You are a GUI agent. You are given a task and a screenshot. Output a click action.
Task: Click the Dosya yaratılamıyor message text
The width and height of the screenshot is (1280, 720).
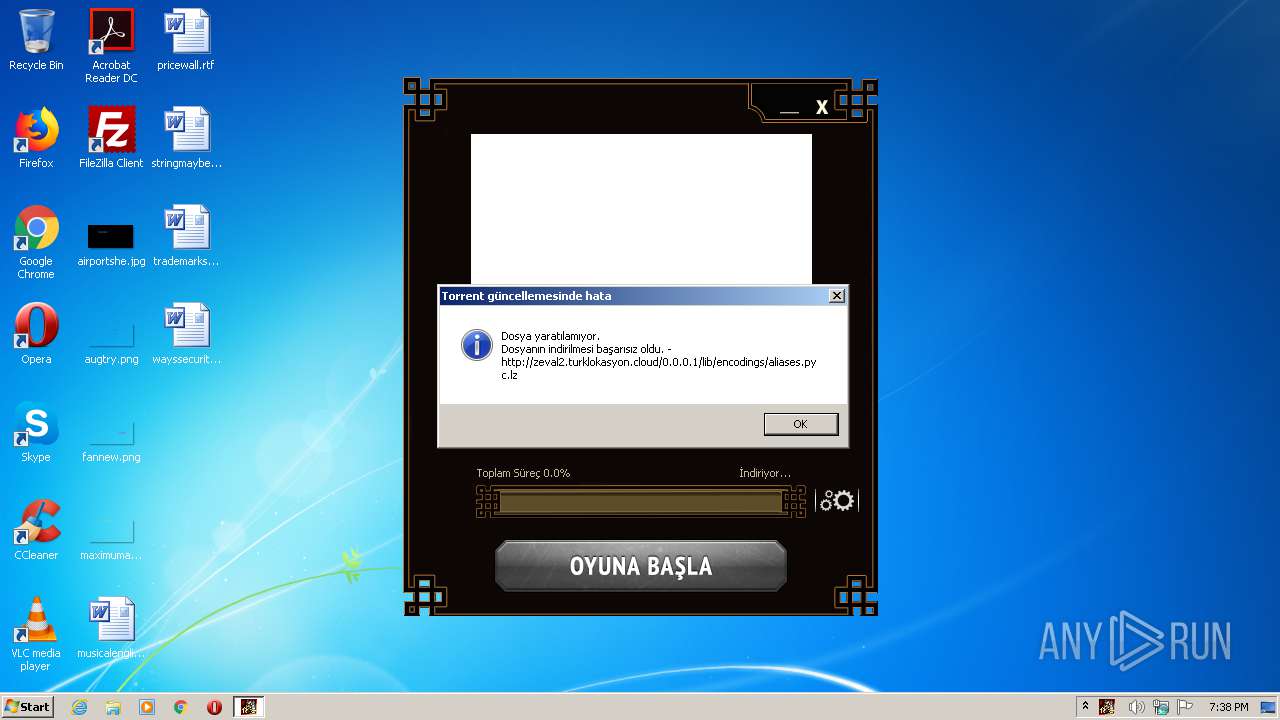[x=551, y=336]
